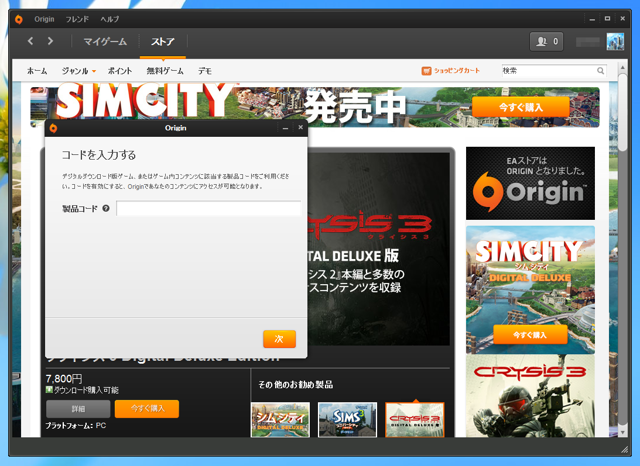This screenshot has width=640, height=466.
Task: Click the Origin logo in main title bar
Action: tap(19, 19)
